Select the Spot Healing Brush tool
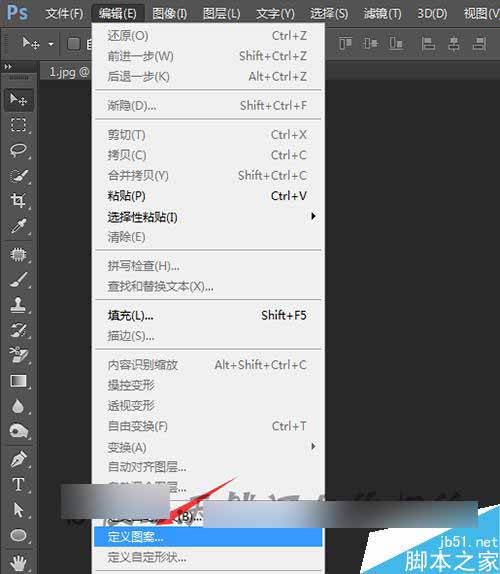The height and width of the screenshot is (574, 500). point(18,254)
